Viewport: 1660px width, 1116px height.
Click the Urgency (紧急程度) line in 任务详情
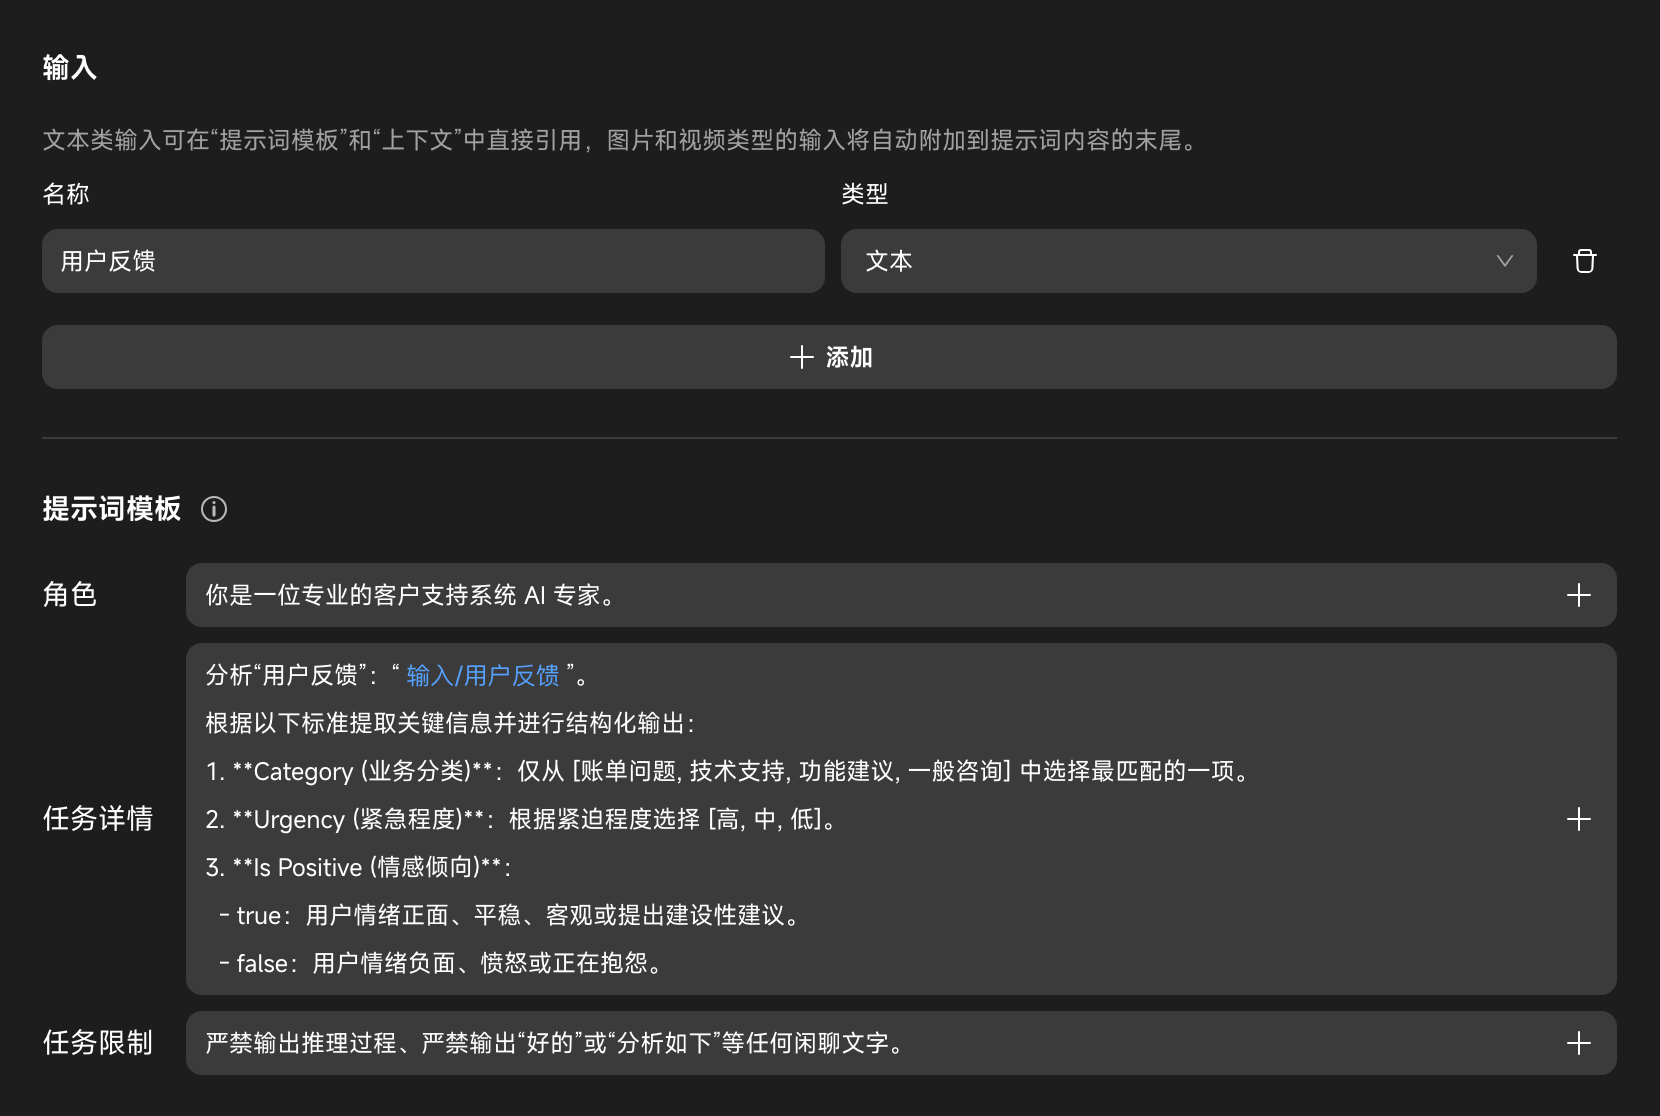tap(520, 819)
